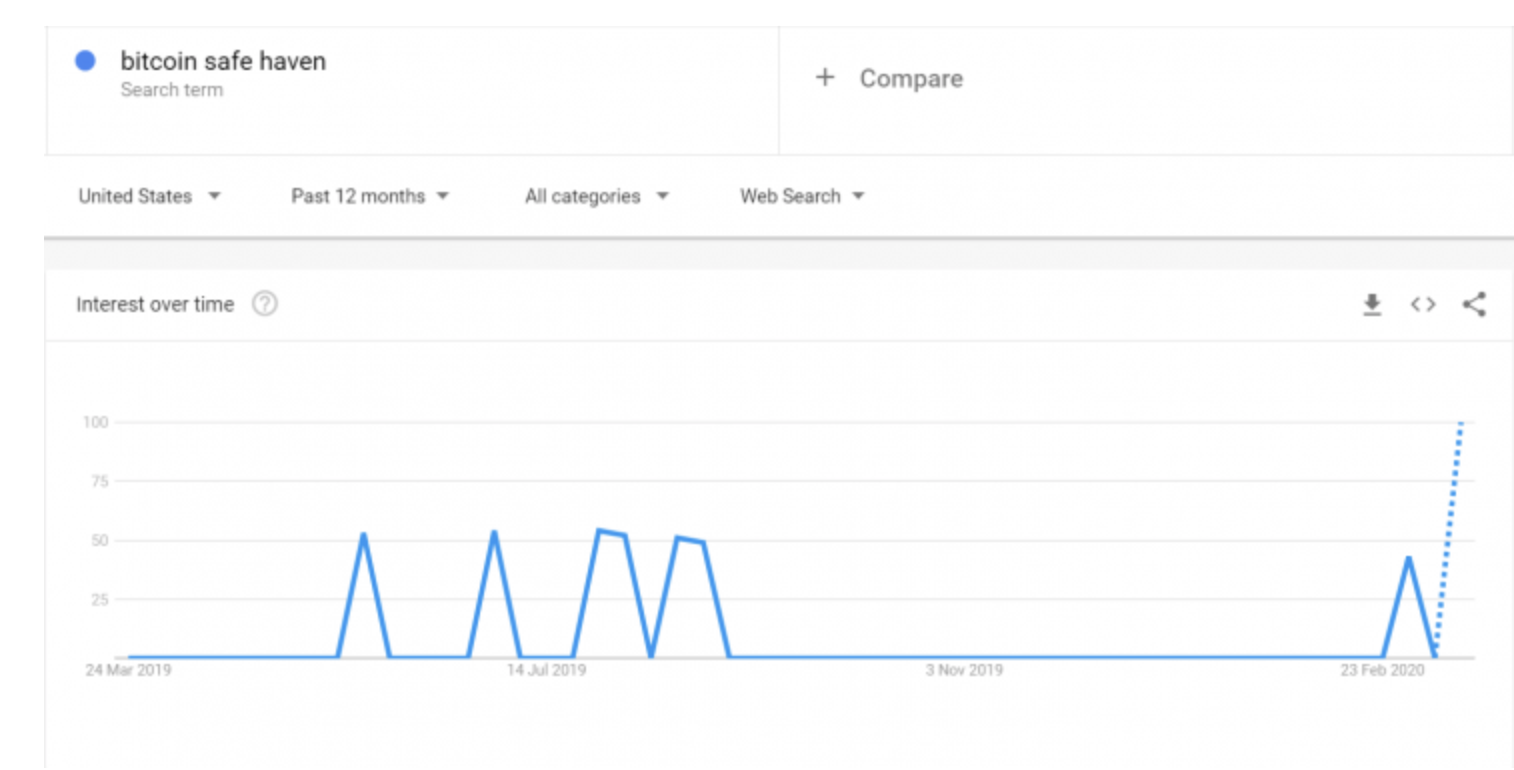
Task: Open the Past 12 months time range dropdown
Action: click(368, 196)
